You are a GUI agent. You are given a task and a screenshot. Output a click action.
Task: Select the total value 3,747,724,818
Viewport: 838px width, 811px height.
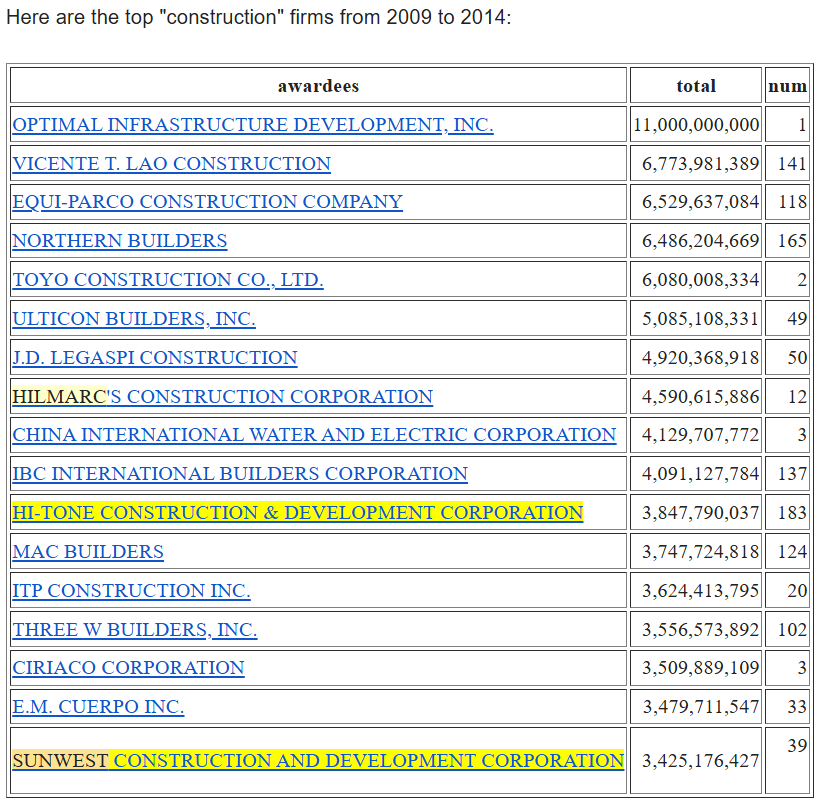[700, 553]
